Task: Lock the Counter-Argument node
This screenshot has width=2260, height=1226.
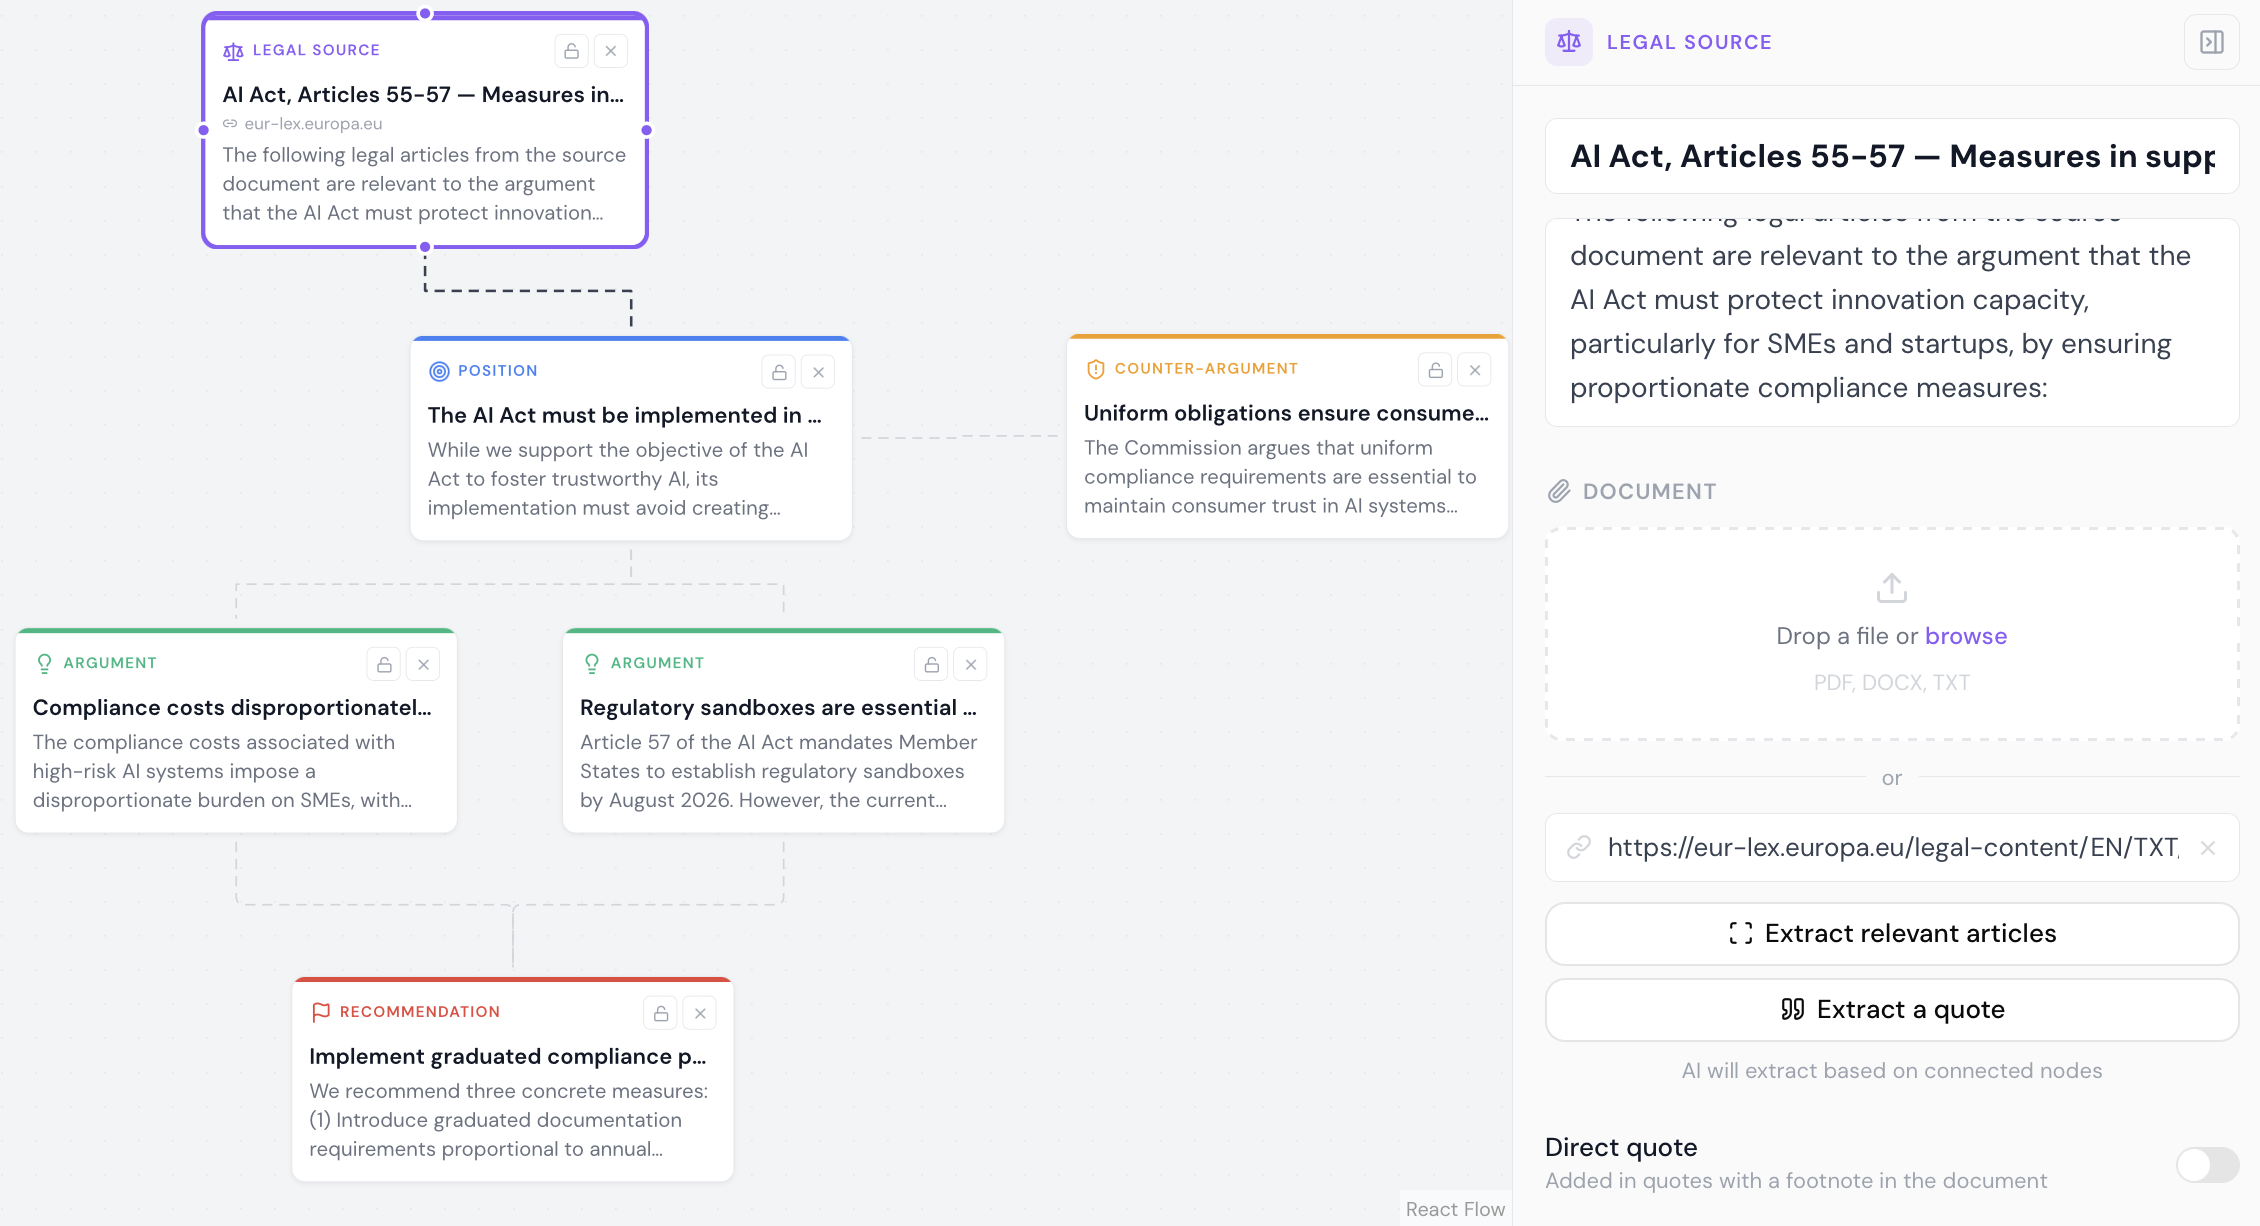Action: [x=1435, y=370]
